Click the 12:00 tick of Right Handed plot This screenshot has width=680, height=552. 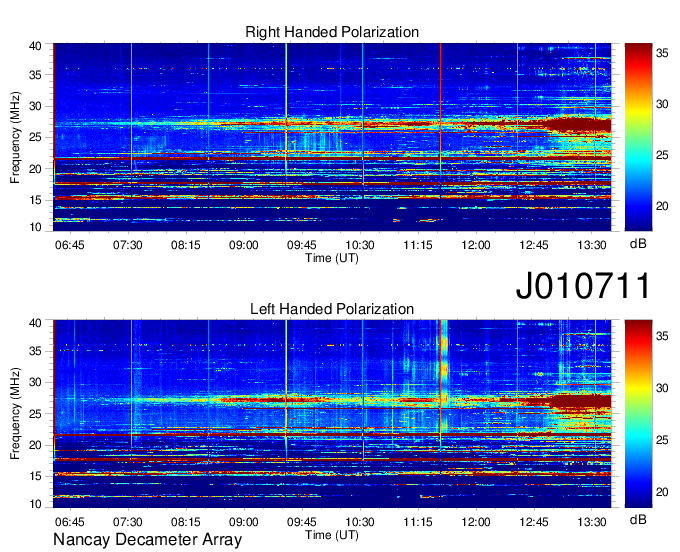476,245
